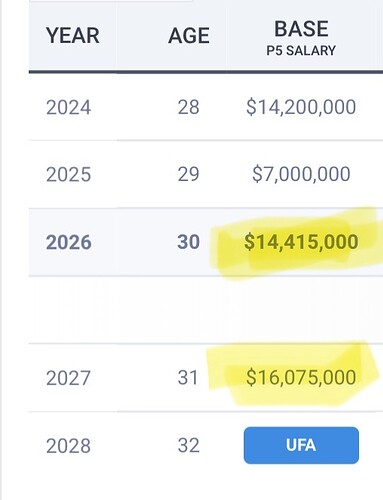Click the 2024 year cell

click(68, 107)
